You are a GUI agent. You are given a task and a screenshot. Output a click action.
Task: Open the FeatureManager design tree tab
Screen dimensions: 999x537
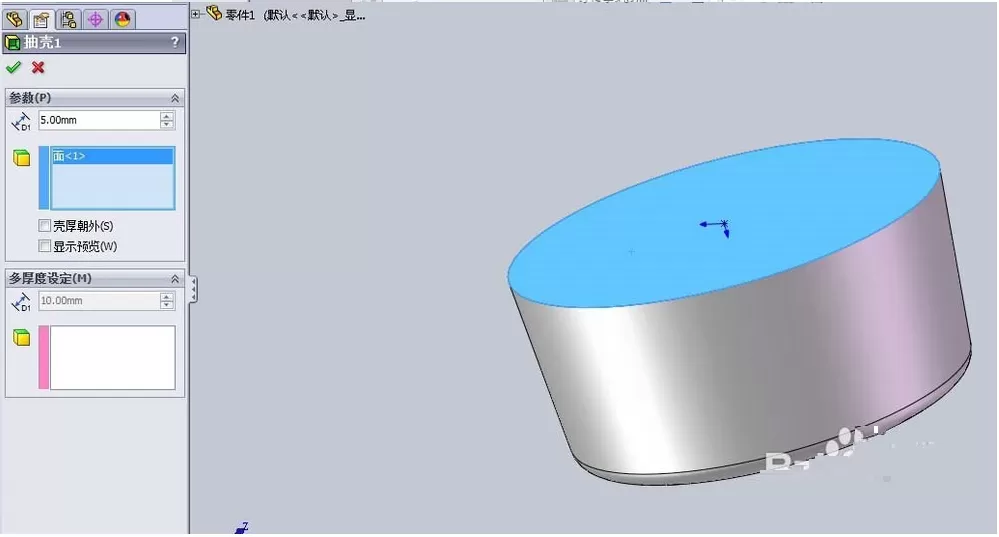pyautogui.click(x=15, y=19)
